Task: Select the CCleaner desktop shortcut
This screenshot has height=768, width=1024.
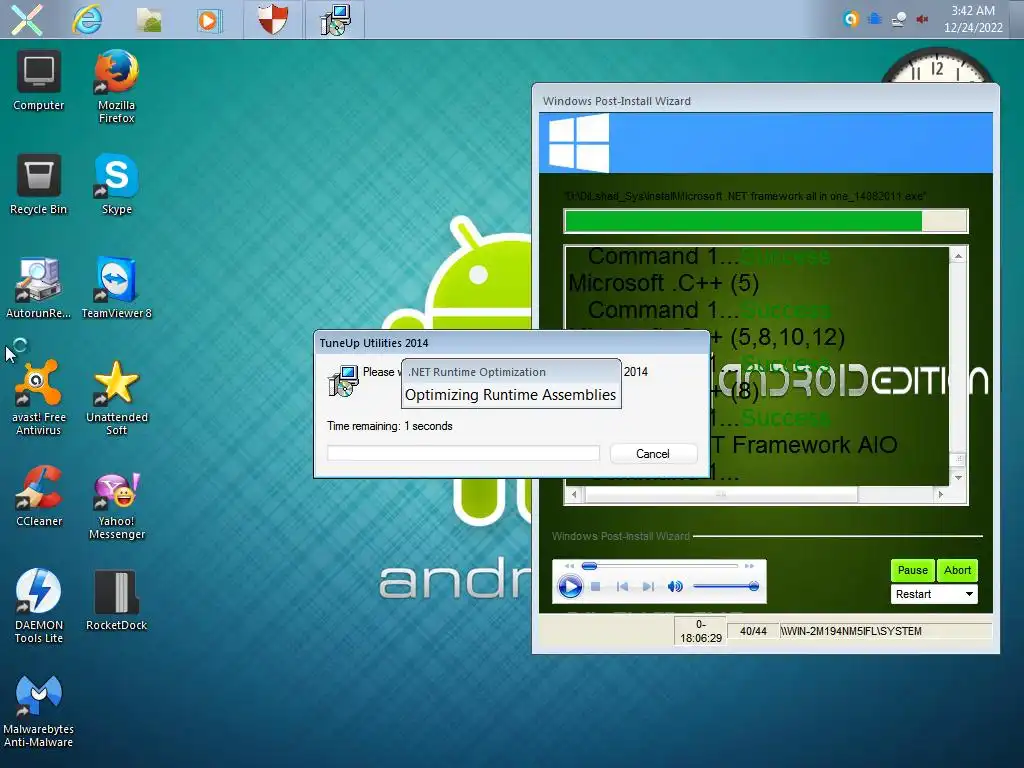Action: click(39, 496)
